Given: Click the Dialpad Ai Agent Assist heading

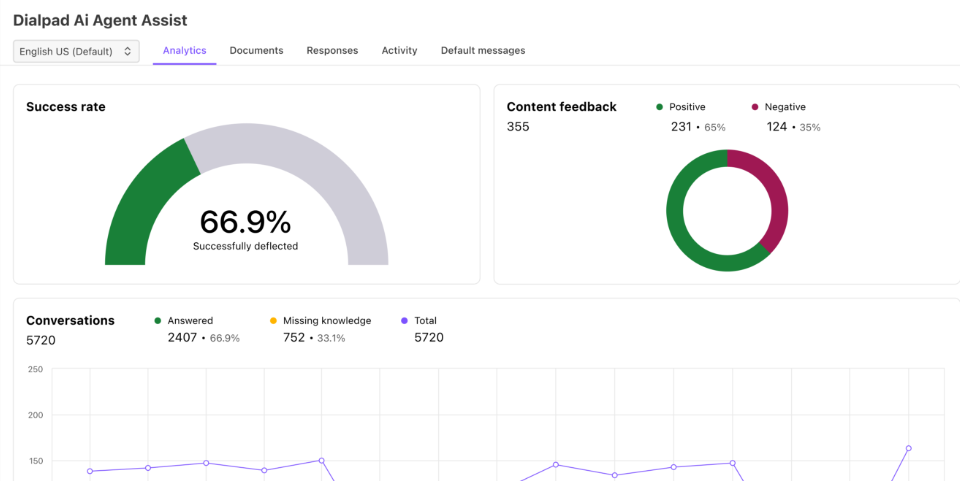Looking at the screenshot, I should (100, 20).
